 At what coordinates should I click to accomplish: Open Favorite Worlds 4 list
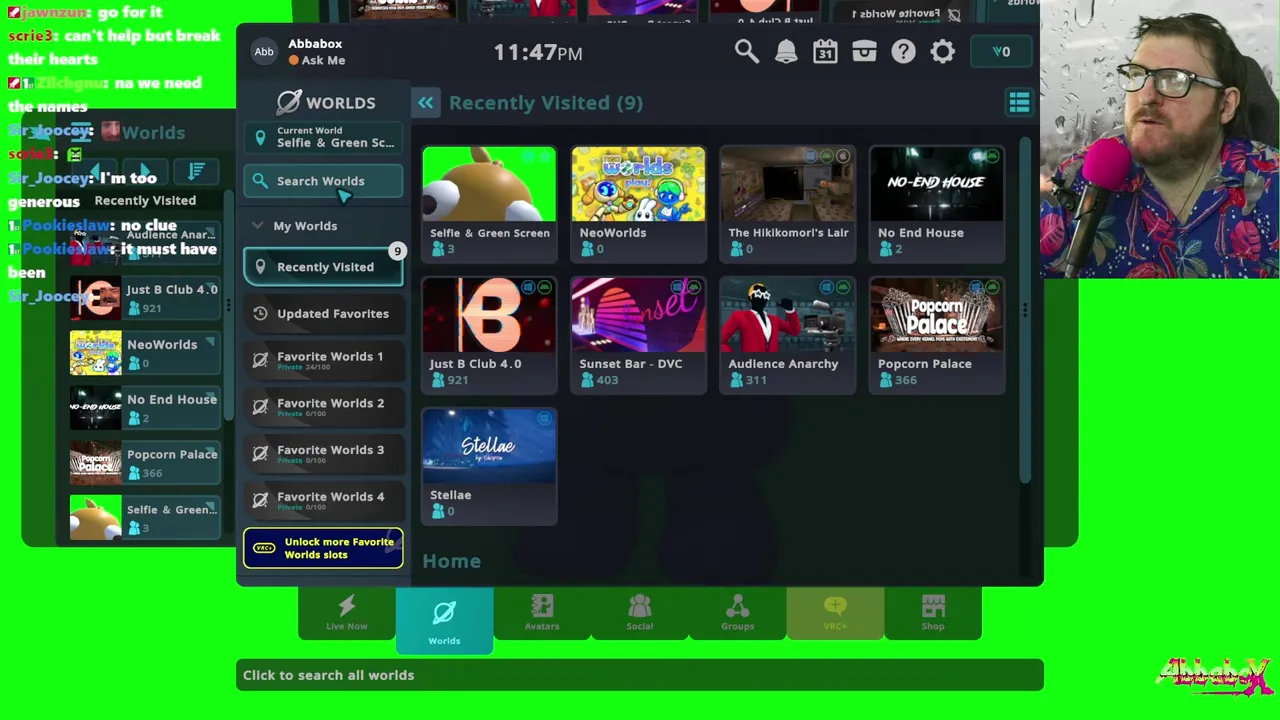pos(323,500)
